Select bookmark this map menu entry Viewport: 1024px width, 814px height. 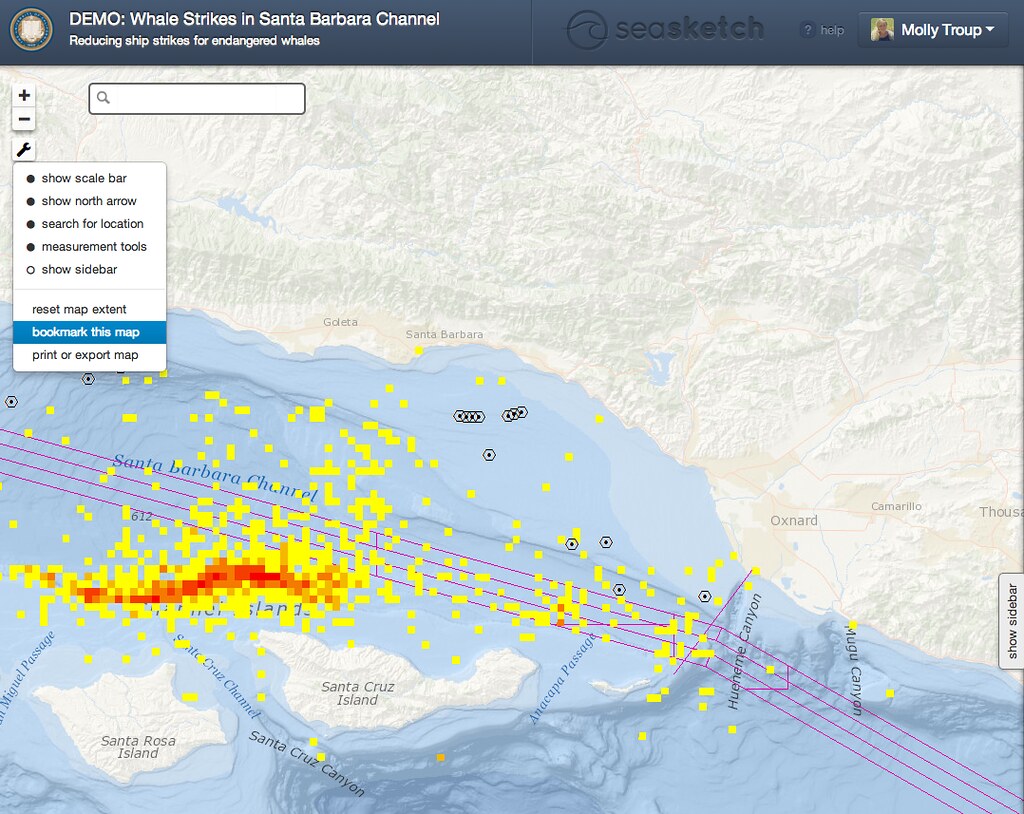tap(86, 332)
